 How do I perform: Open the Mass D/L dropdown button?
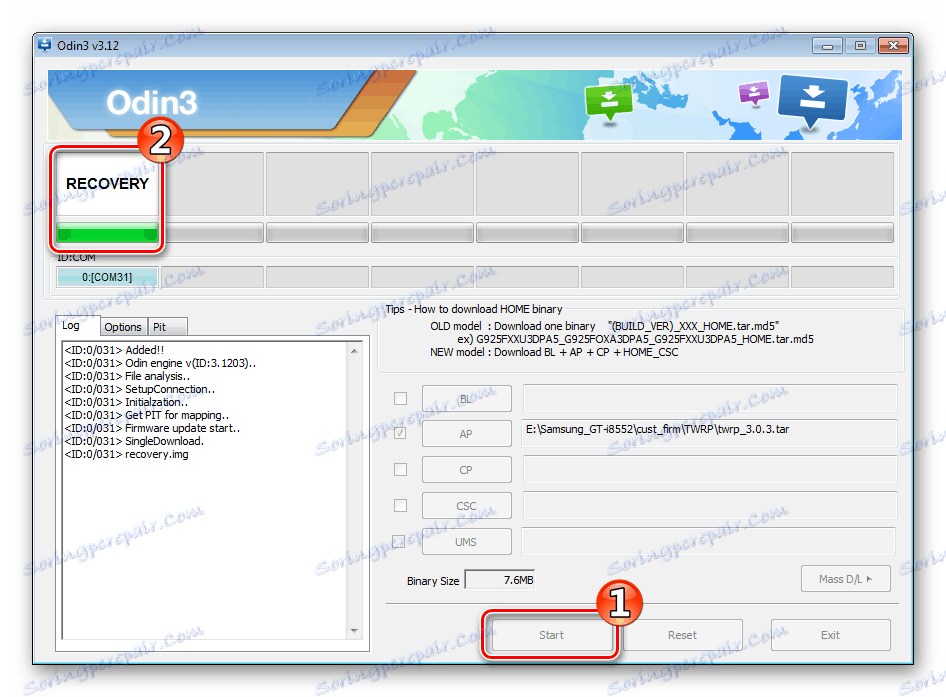[845, 579]
